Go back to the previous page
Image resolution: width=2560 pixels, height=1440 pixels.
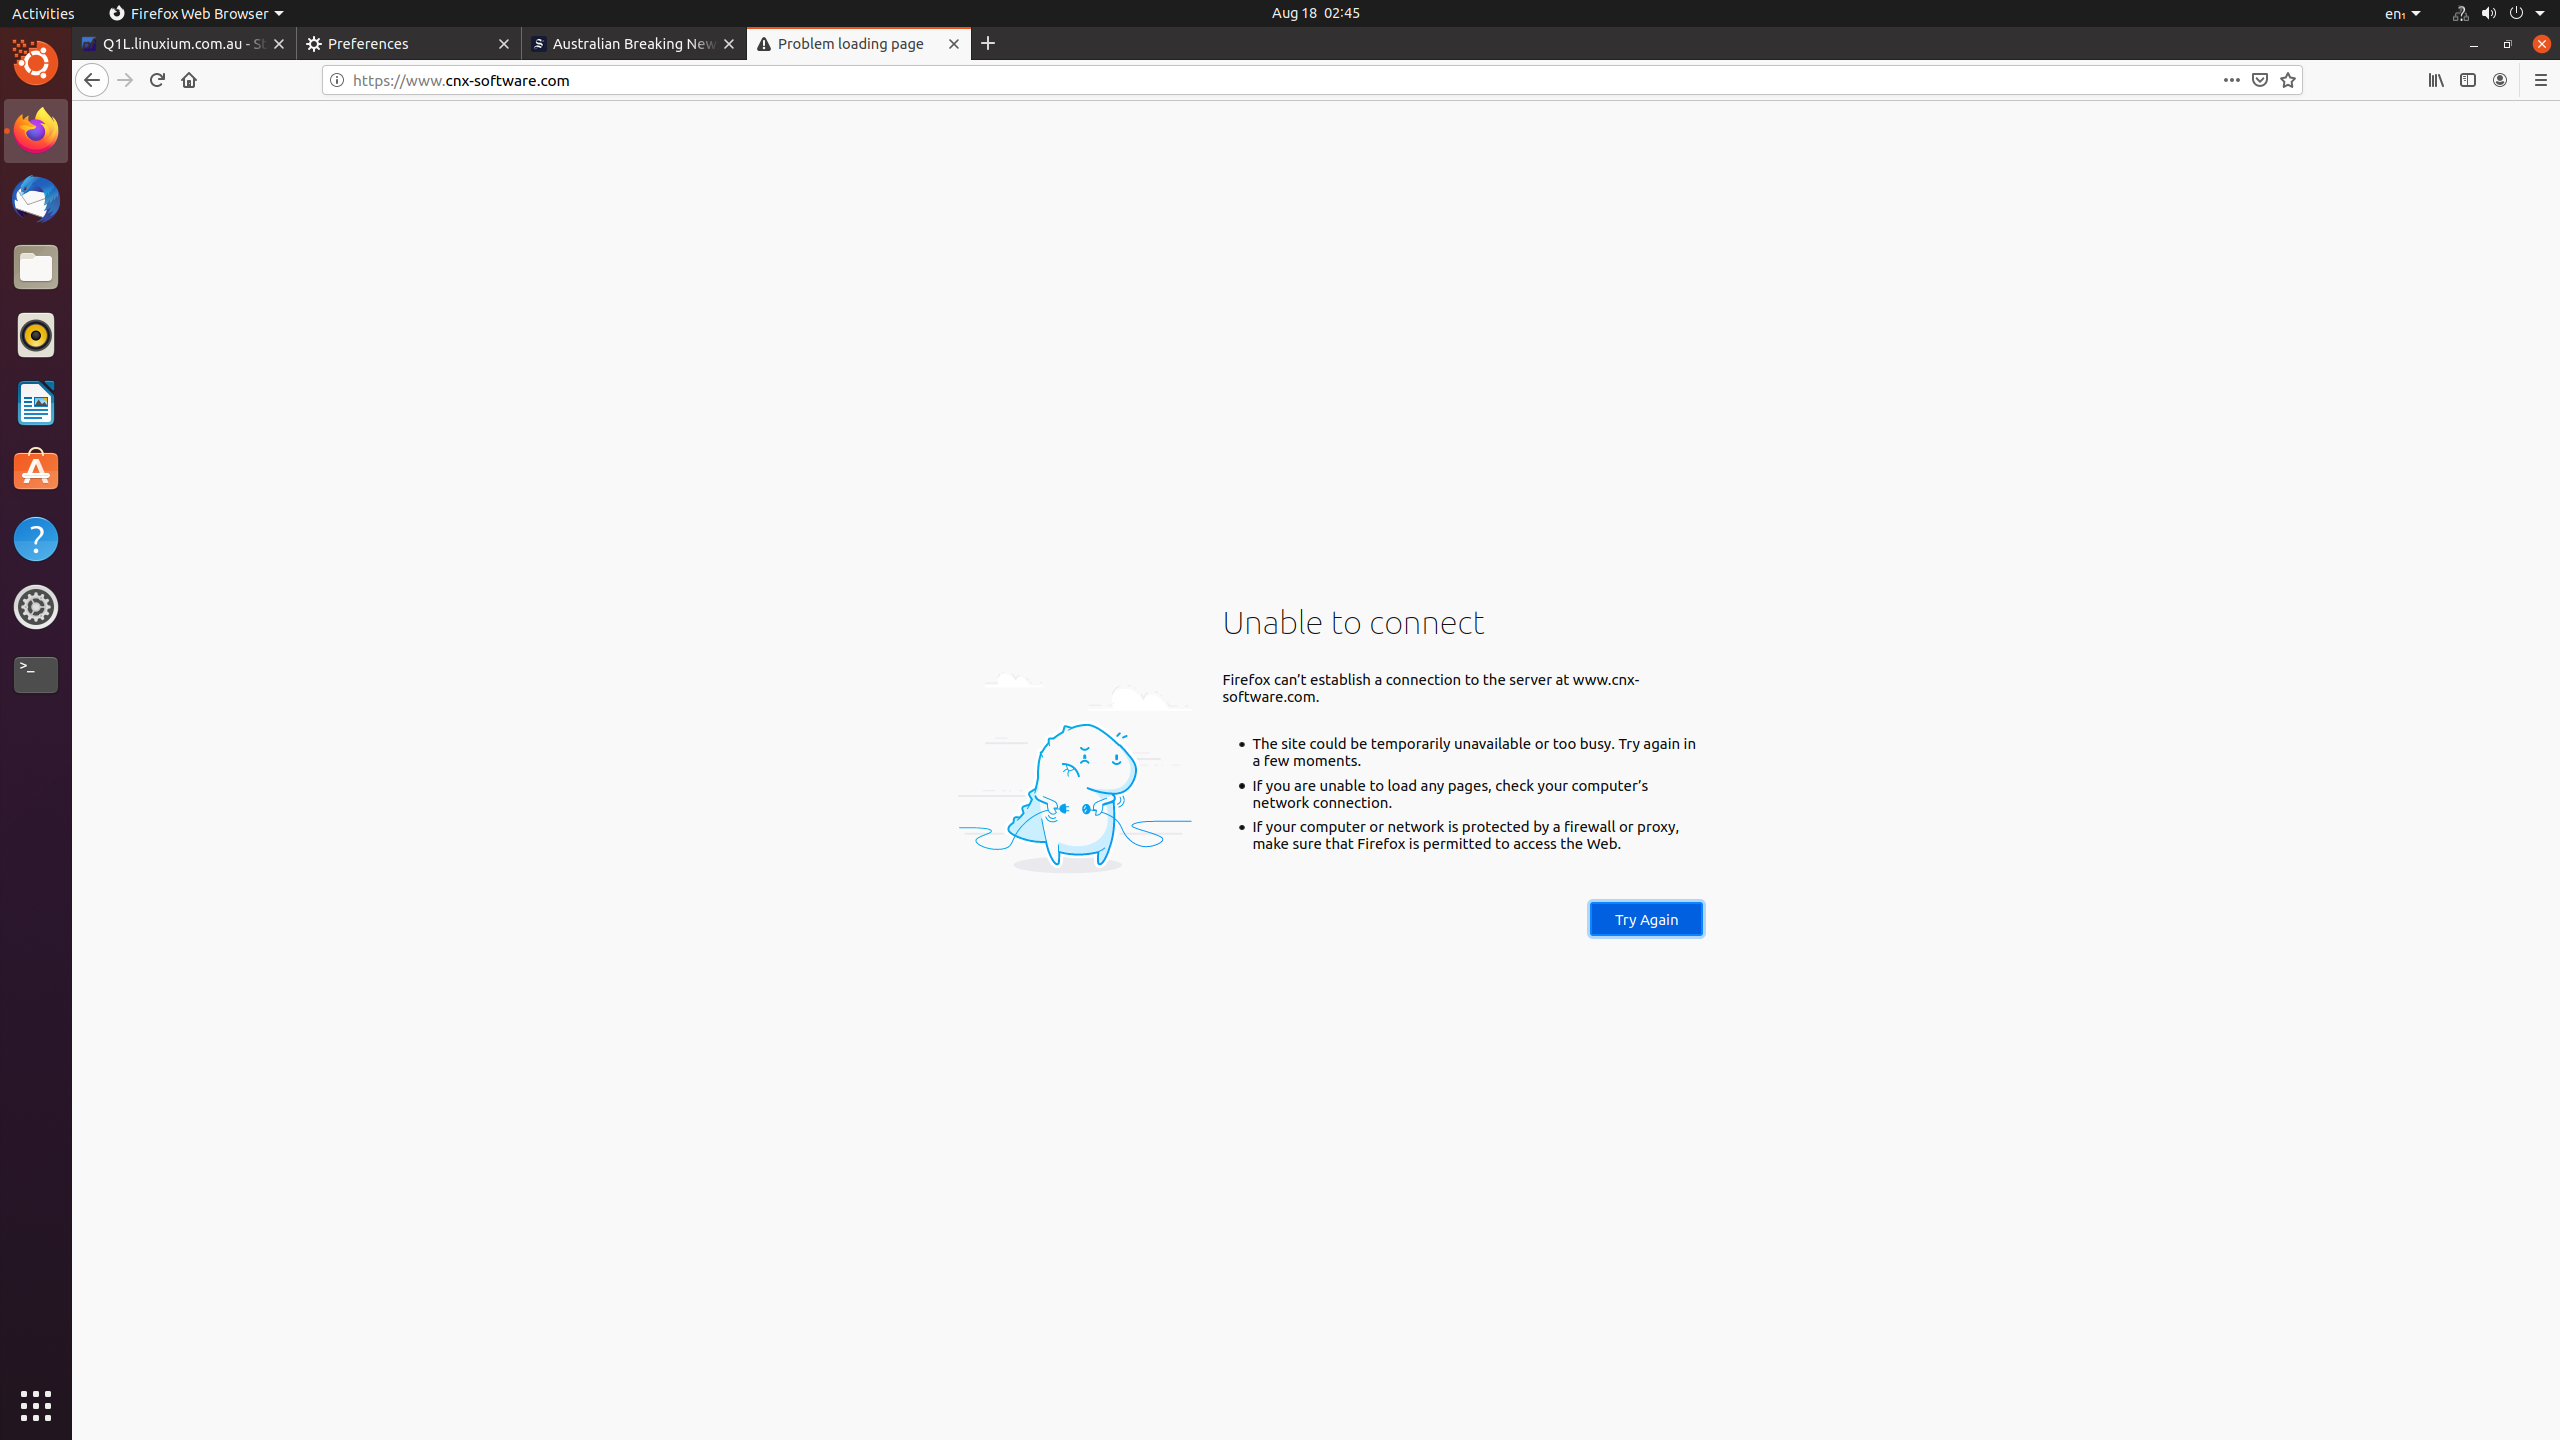coord(92,80)
